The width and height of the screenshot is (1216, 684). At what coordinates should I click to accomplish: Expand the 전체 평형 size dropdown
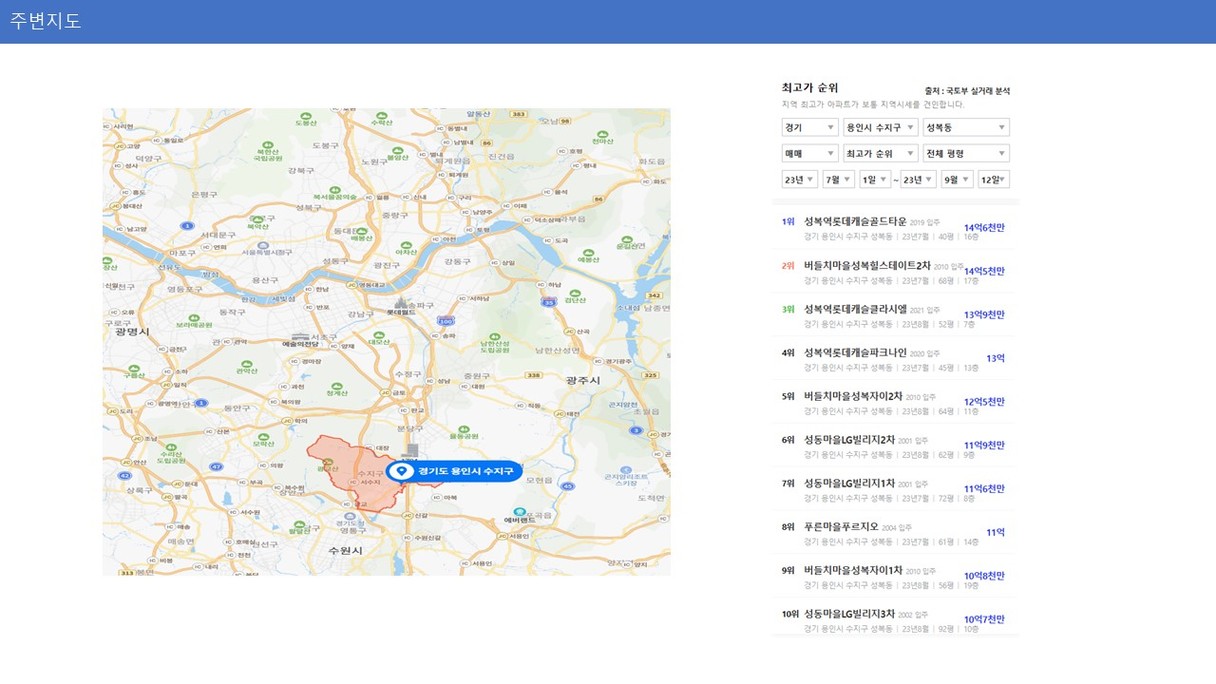(966, 154)
